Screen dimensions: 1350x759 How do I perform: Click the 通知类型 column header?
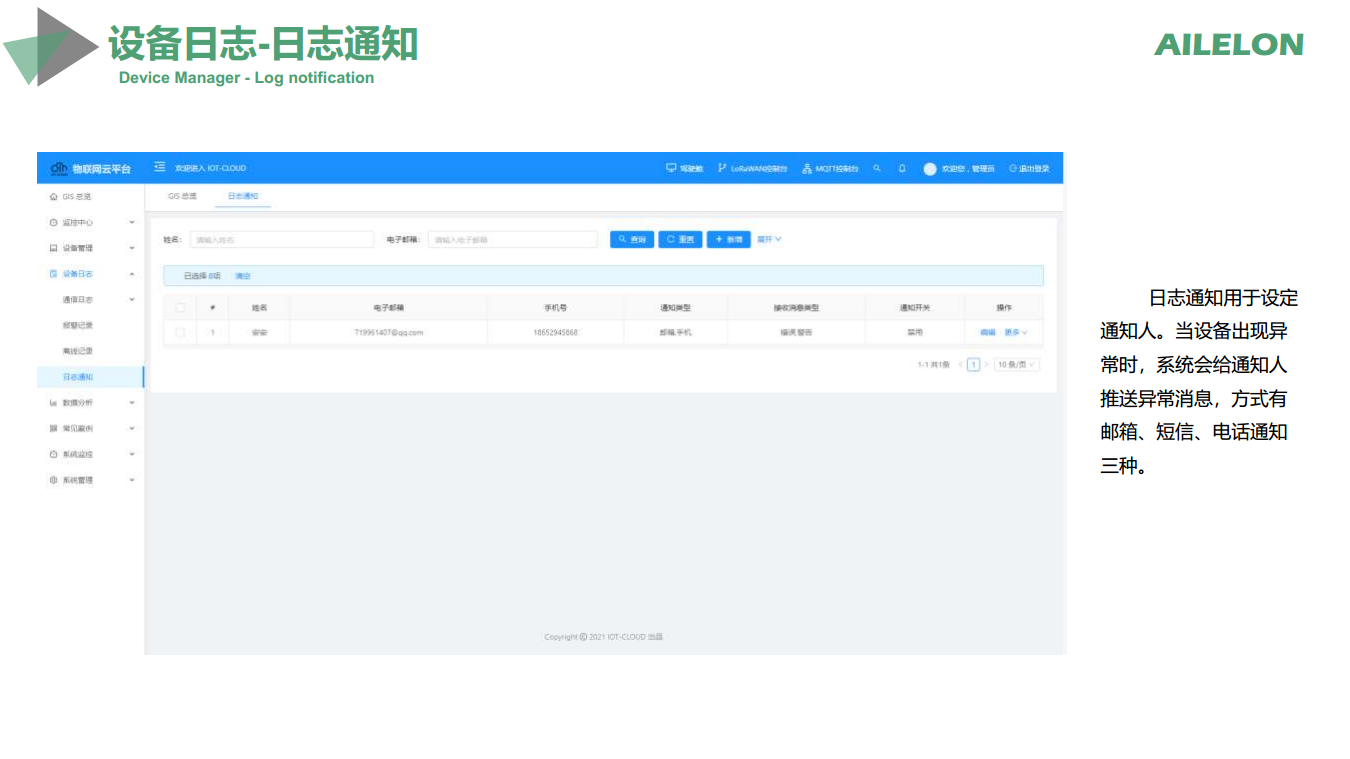point(676,308)
